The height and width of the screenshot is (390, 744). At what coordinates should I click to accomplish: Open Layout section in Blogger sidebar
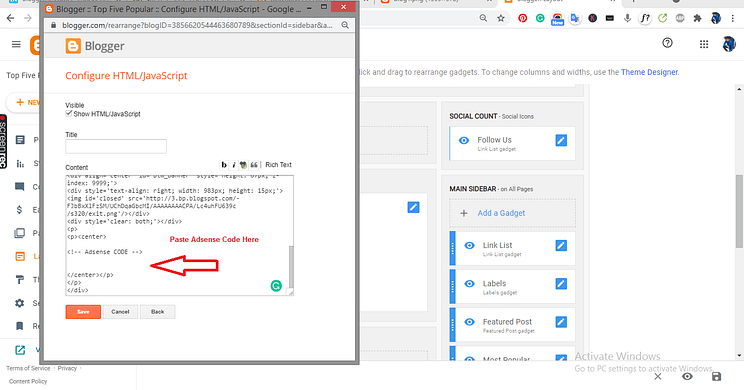[20, 256]
